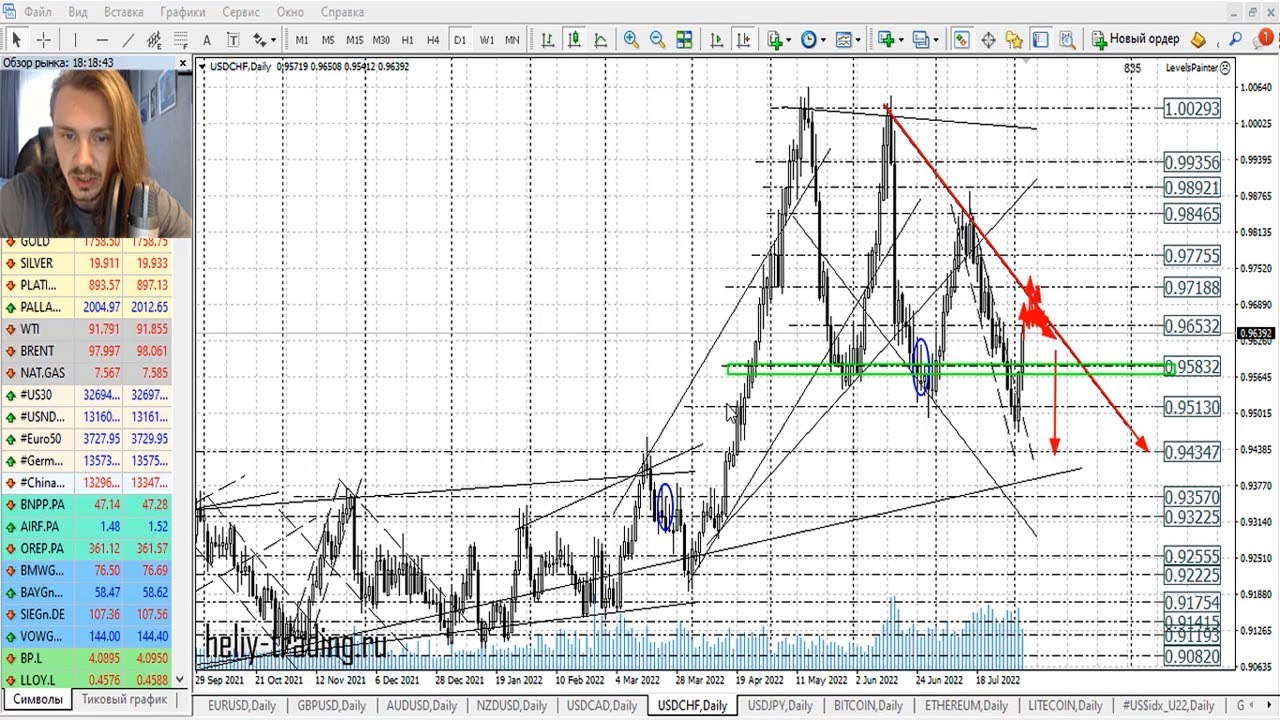Open the USDJPY,Daily chart tab
The image size is (1280, 720).
point(779,706)
